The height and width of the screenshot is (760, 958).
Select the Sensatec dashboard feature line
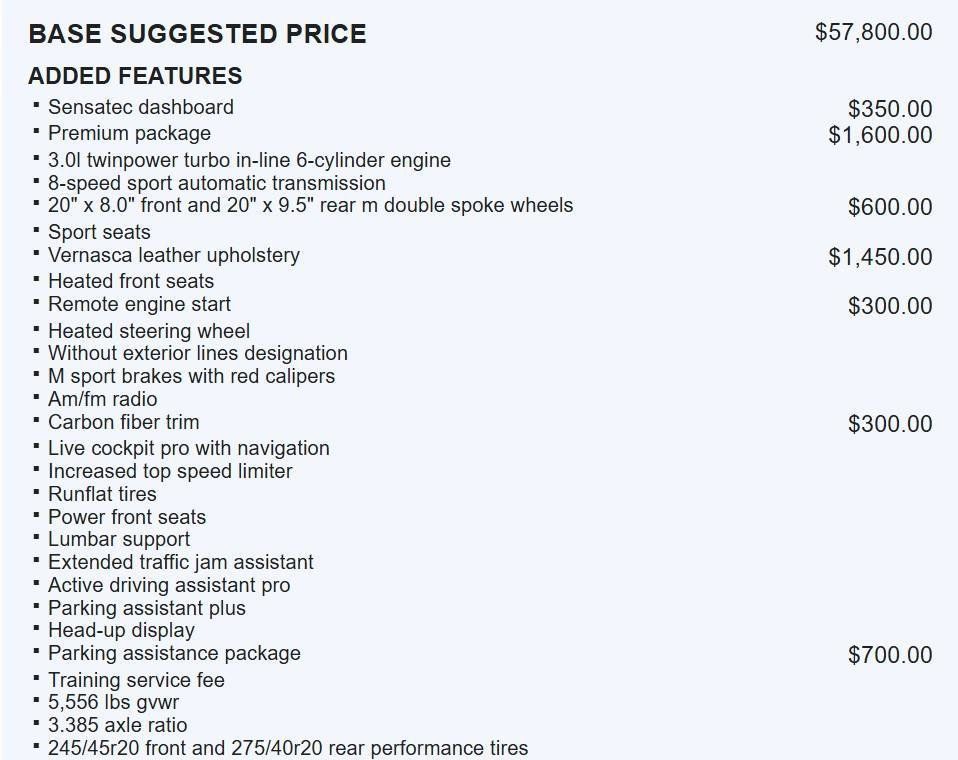tap(140, 107)
